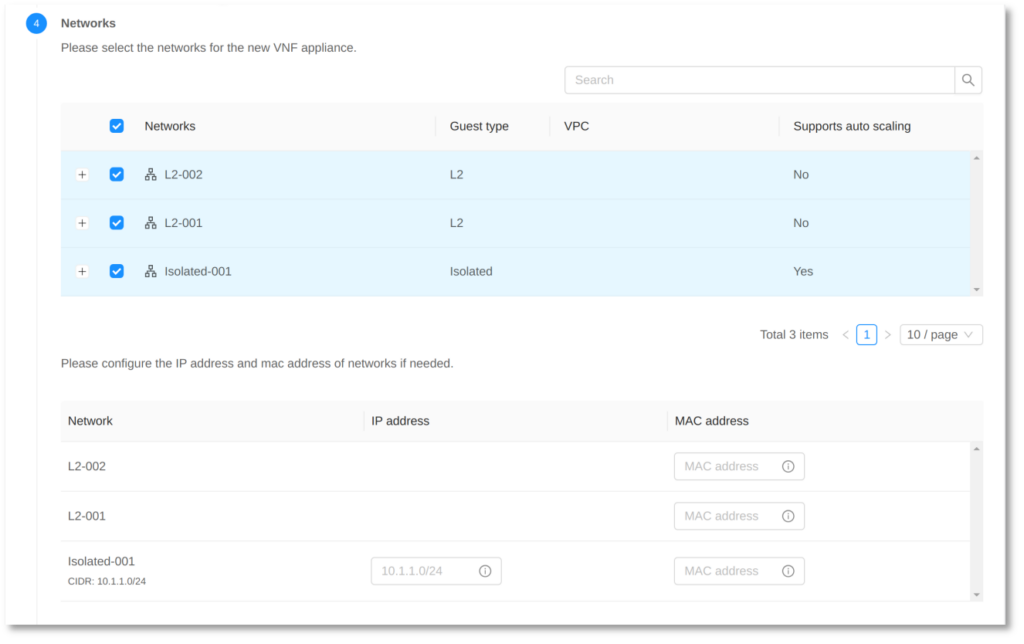Screen dimensions: 1024x644
Task: Click the lower table scrollbar up arrow
Action: coord(976,449)
